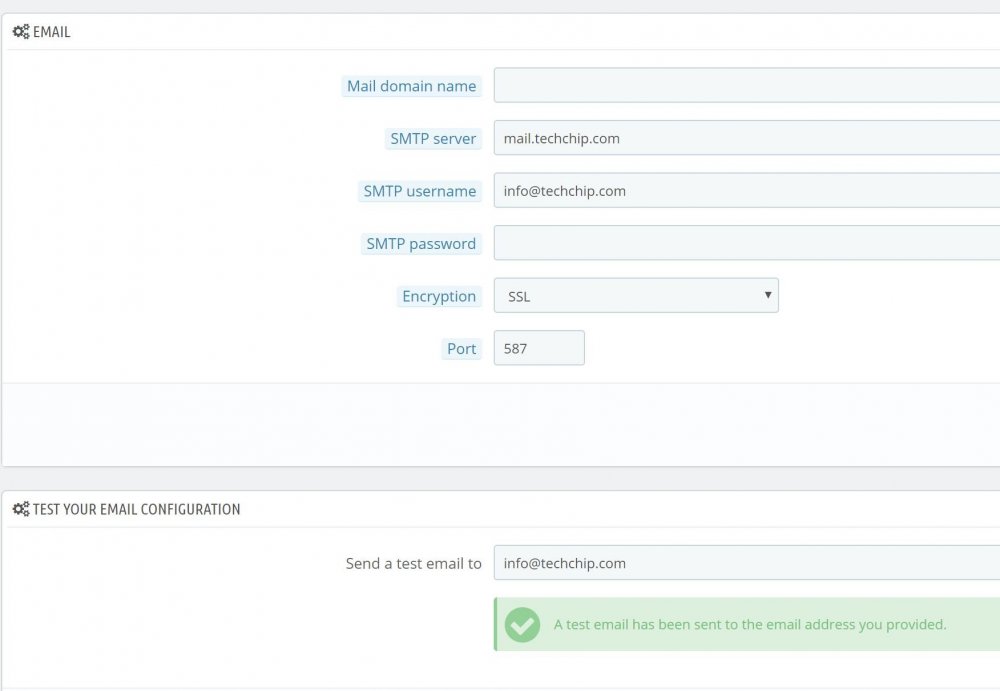
Task: Click the SMTP username label
Action: [419, 191]
